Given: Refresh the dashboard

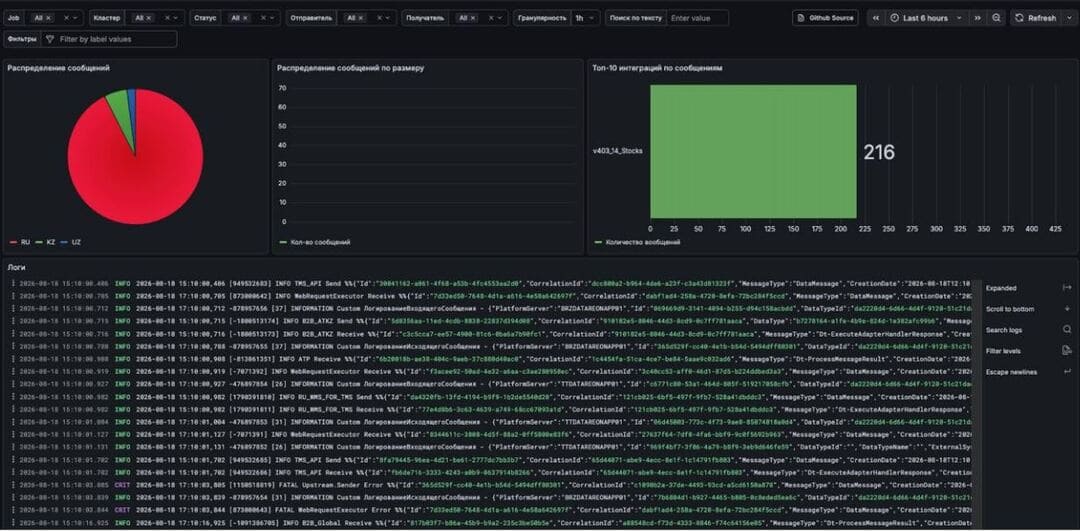Looking at the screenshot, I should click(x=1035, y=18).
